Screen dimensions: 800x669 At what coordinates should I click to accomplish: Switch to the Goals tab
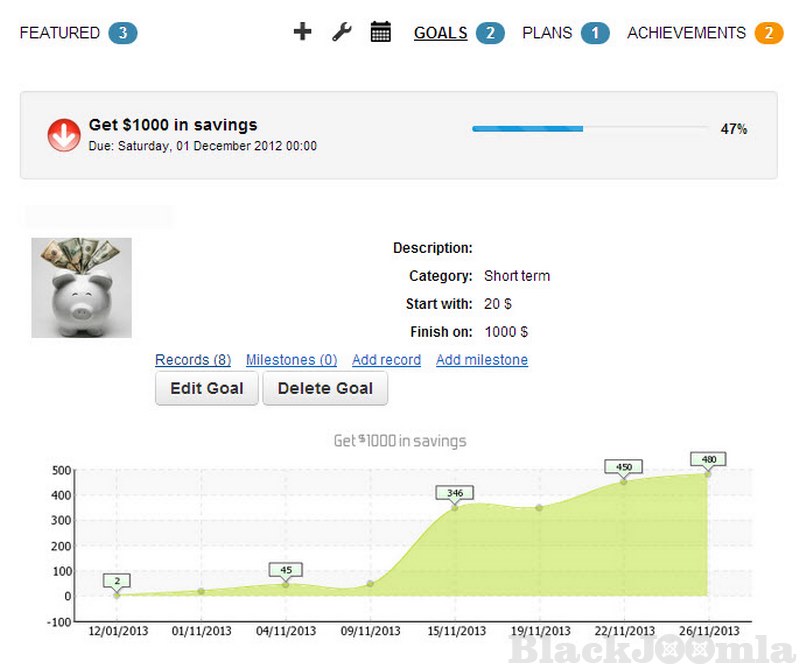click(440, 33)
